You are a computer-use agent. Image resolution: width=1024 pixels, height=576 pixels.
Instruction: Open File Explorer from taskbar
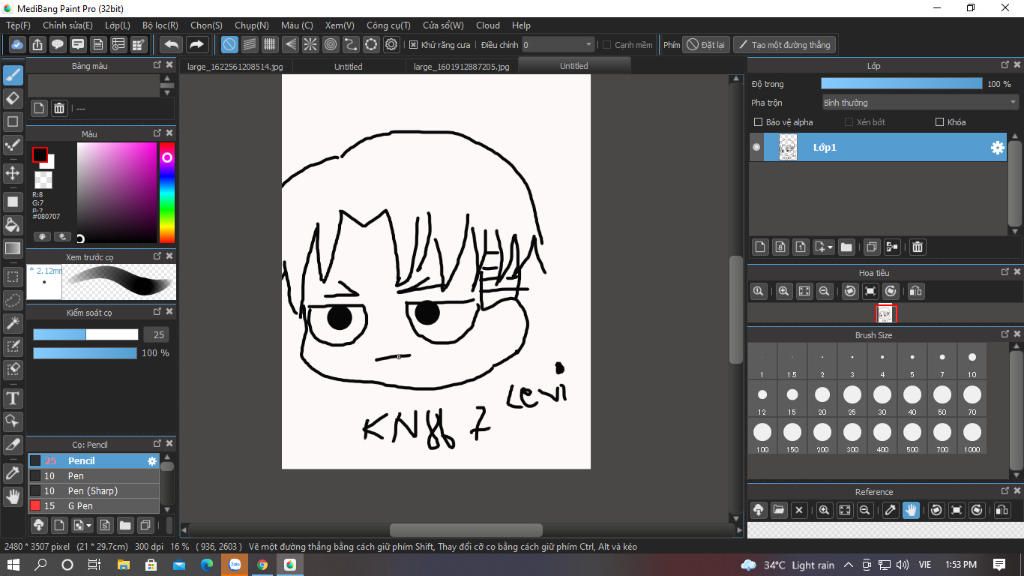tap(123, 565)
